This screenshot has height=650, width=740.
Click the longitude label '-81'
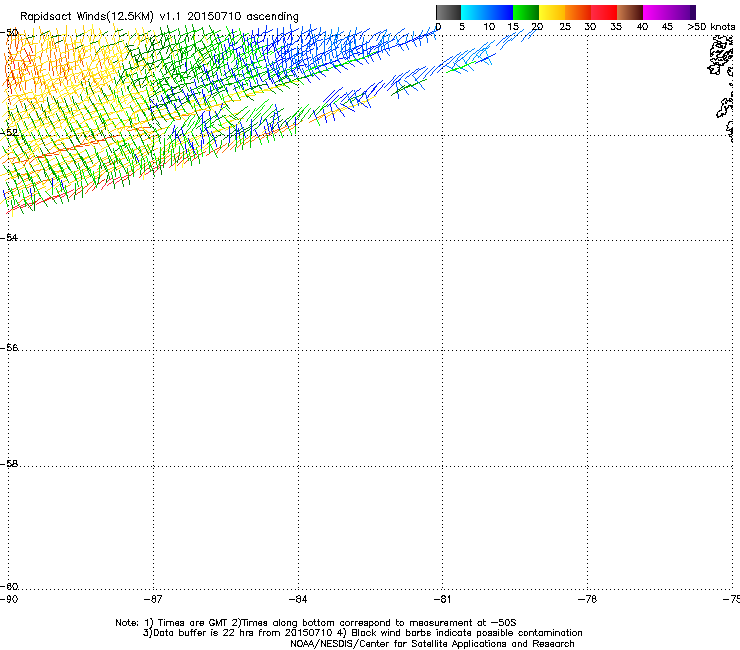(x=442, y=599)
